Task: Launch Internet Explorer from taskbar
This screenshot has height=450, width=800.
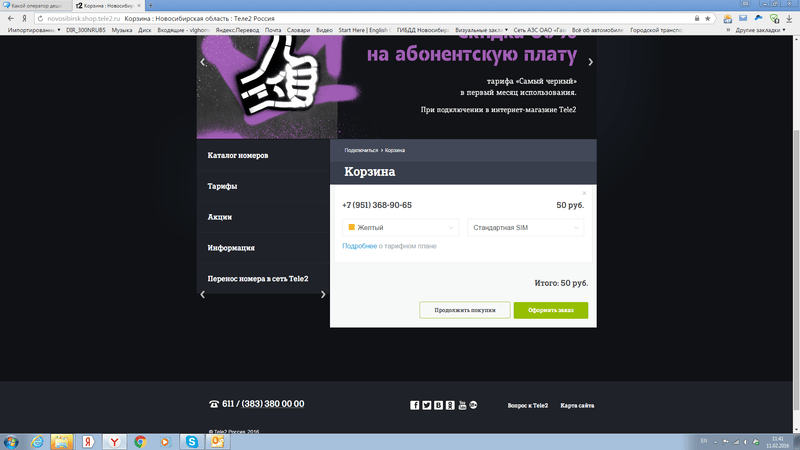Action: 37,442
